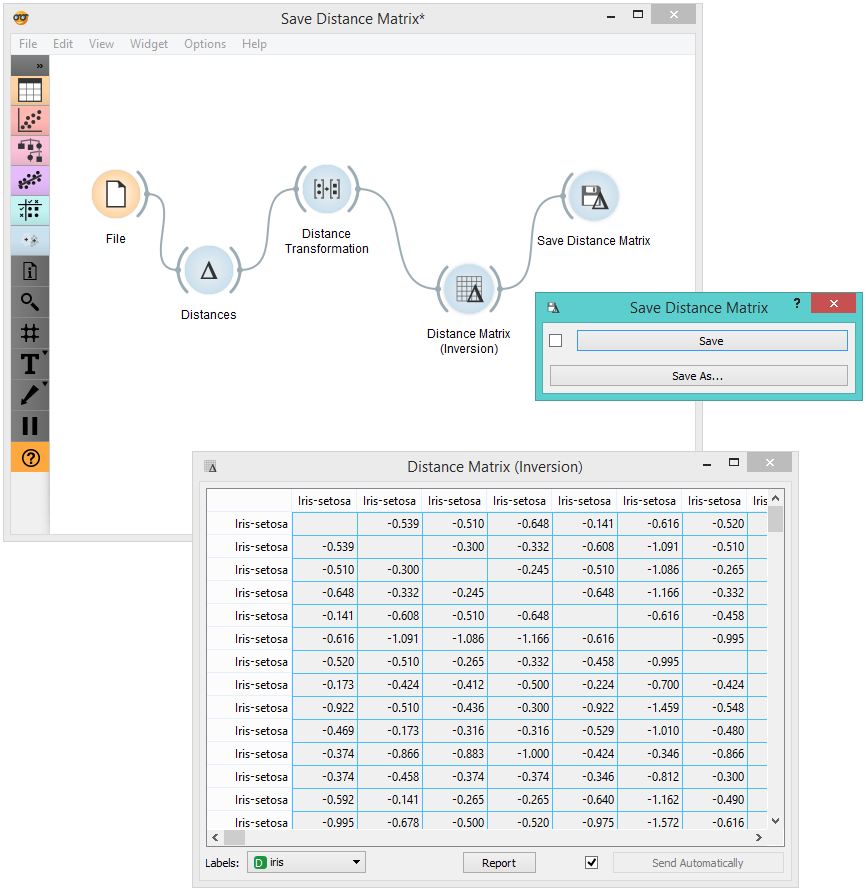
Task: Click the Distance Transformation widget node
Action: click(326, 189)
